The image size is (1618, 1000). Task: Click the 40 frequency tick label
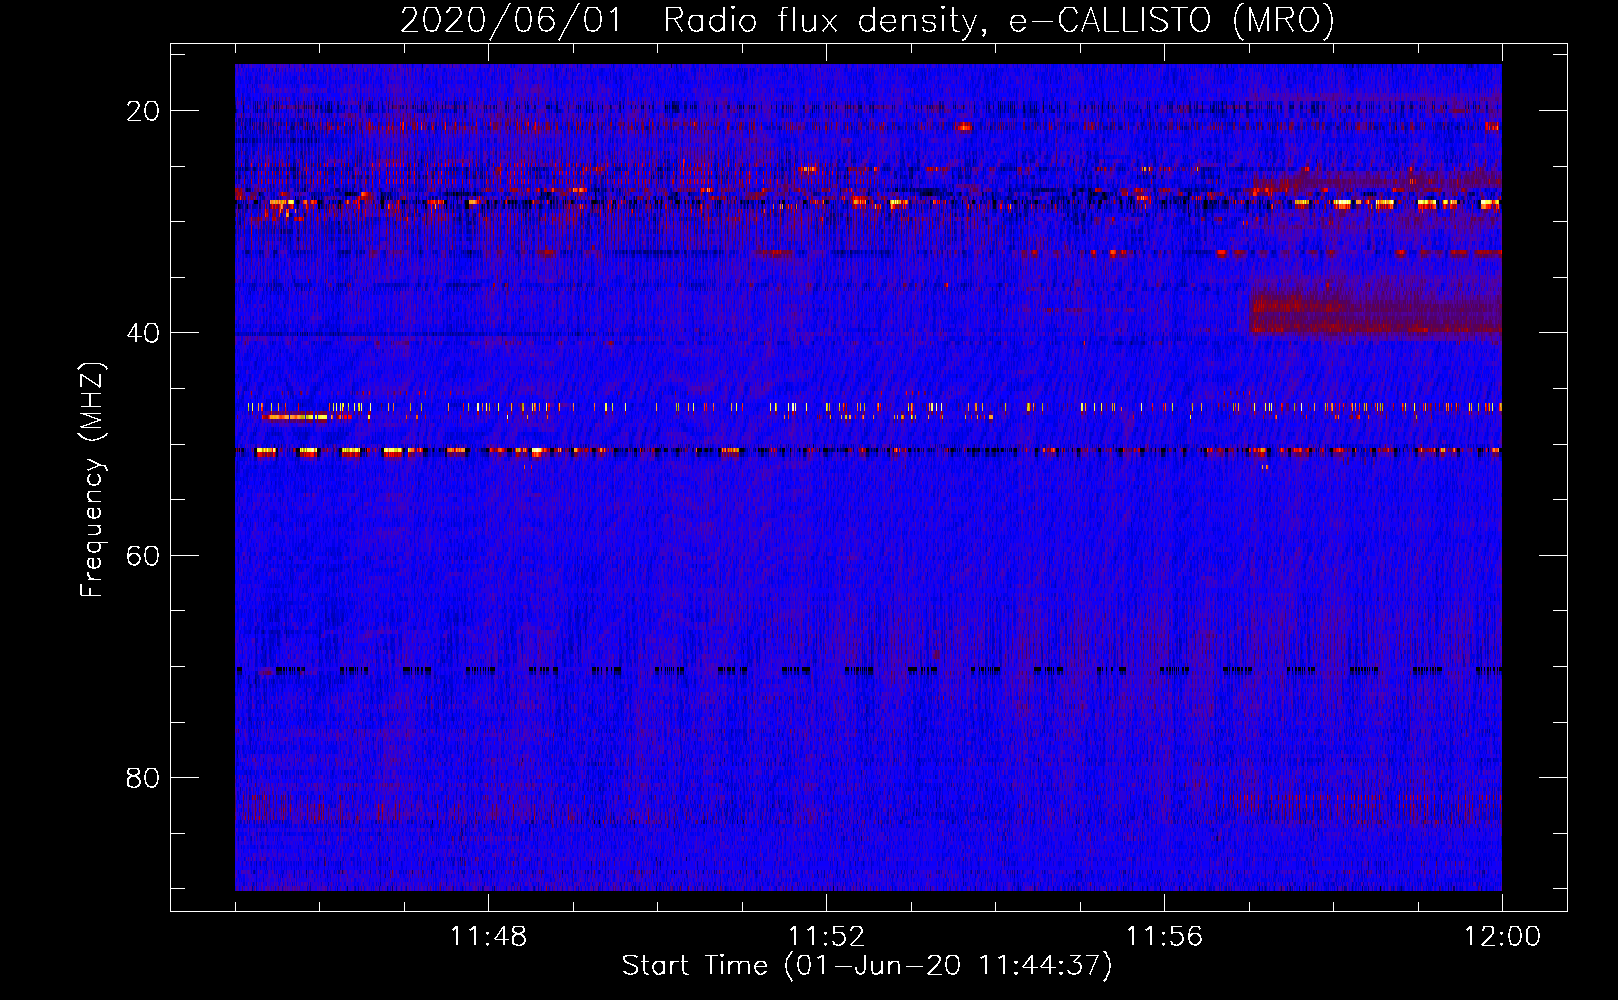pos(144,333)
